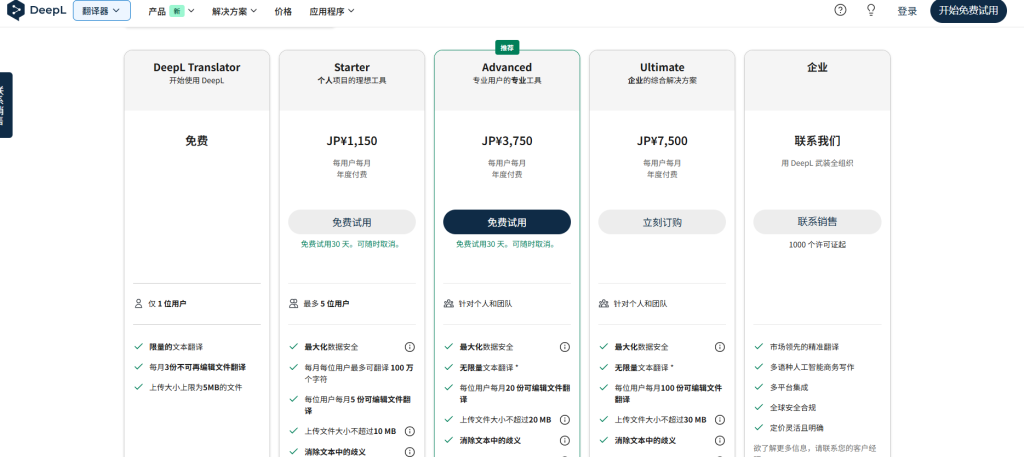Expand the 应用程序 menu
Viewport: 1024px width, 457px height.
coord(332,11)
